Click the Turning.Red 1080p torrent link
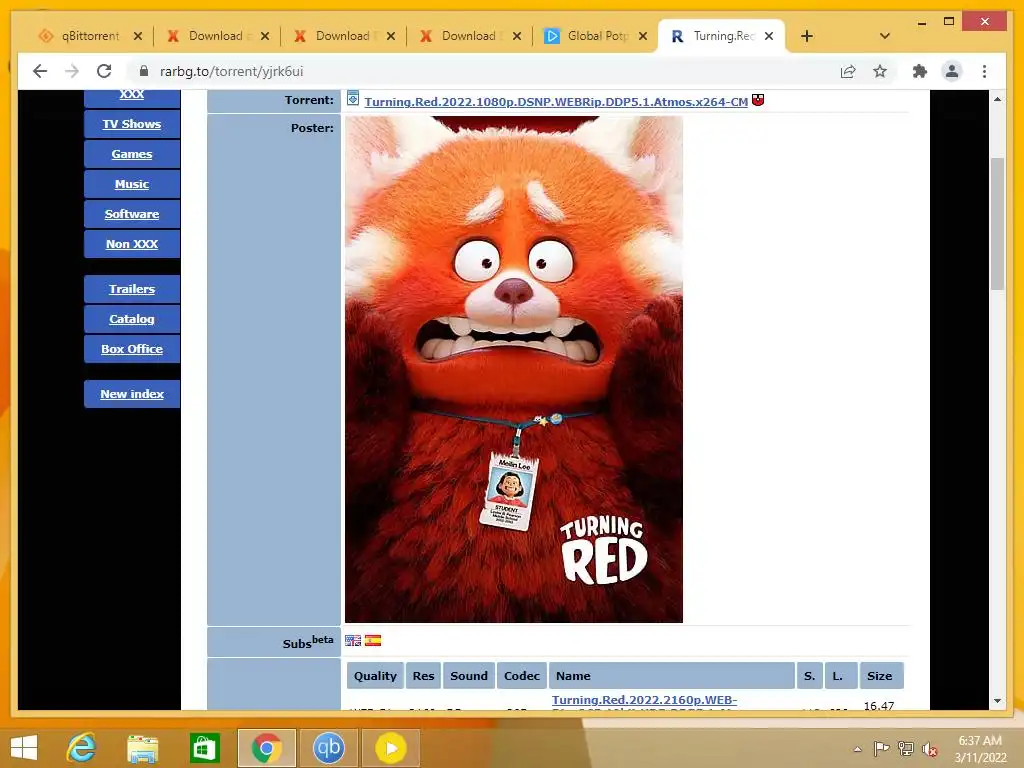1024x768 pixels. click(556, 102)
